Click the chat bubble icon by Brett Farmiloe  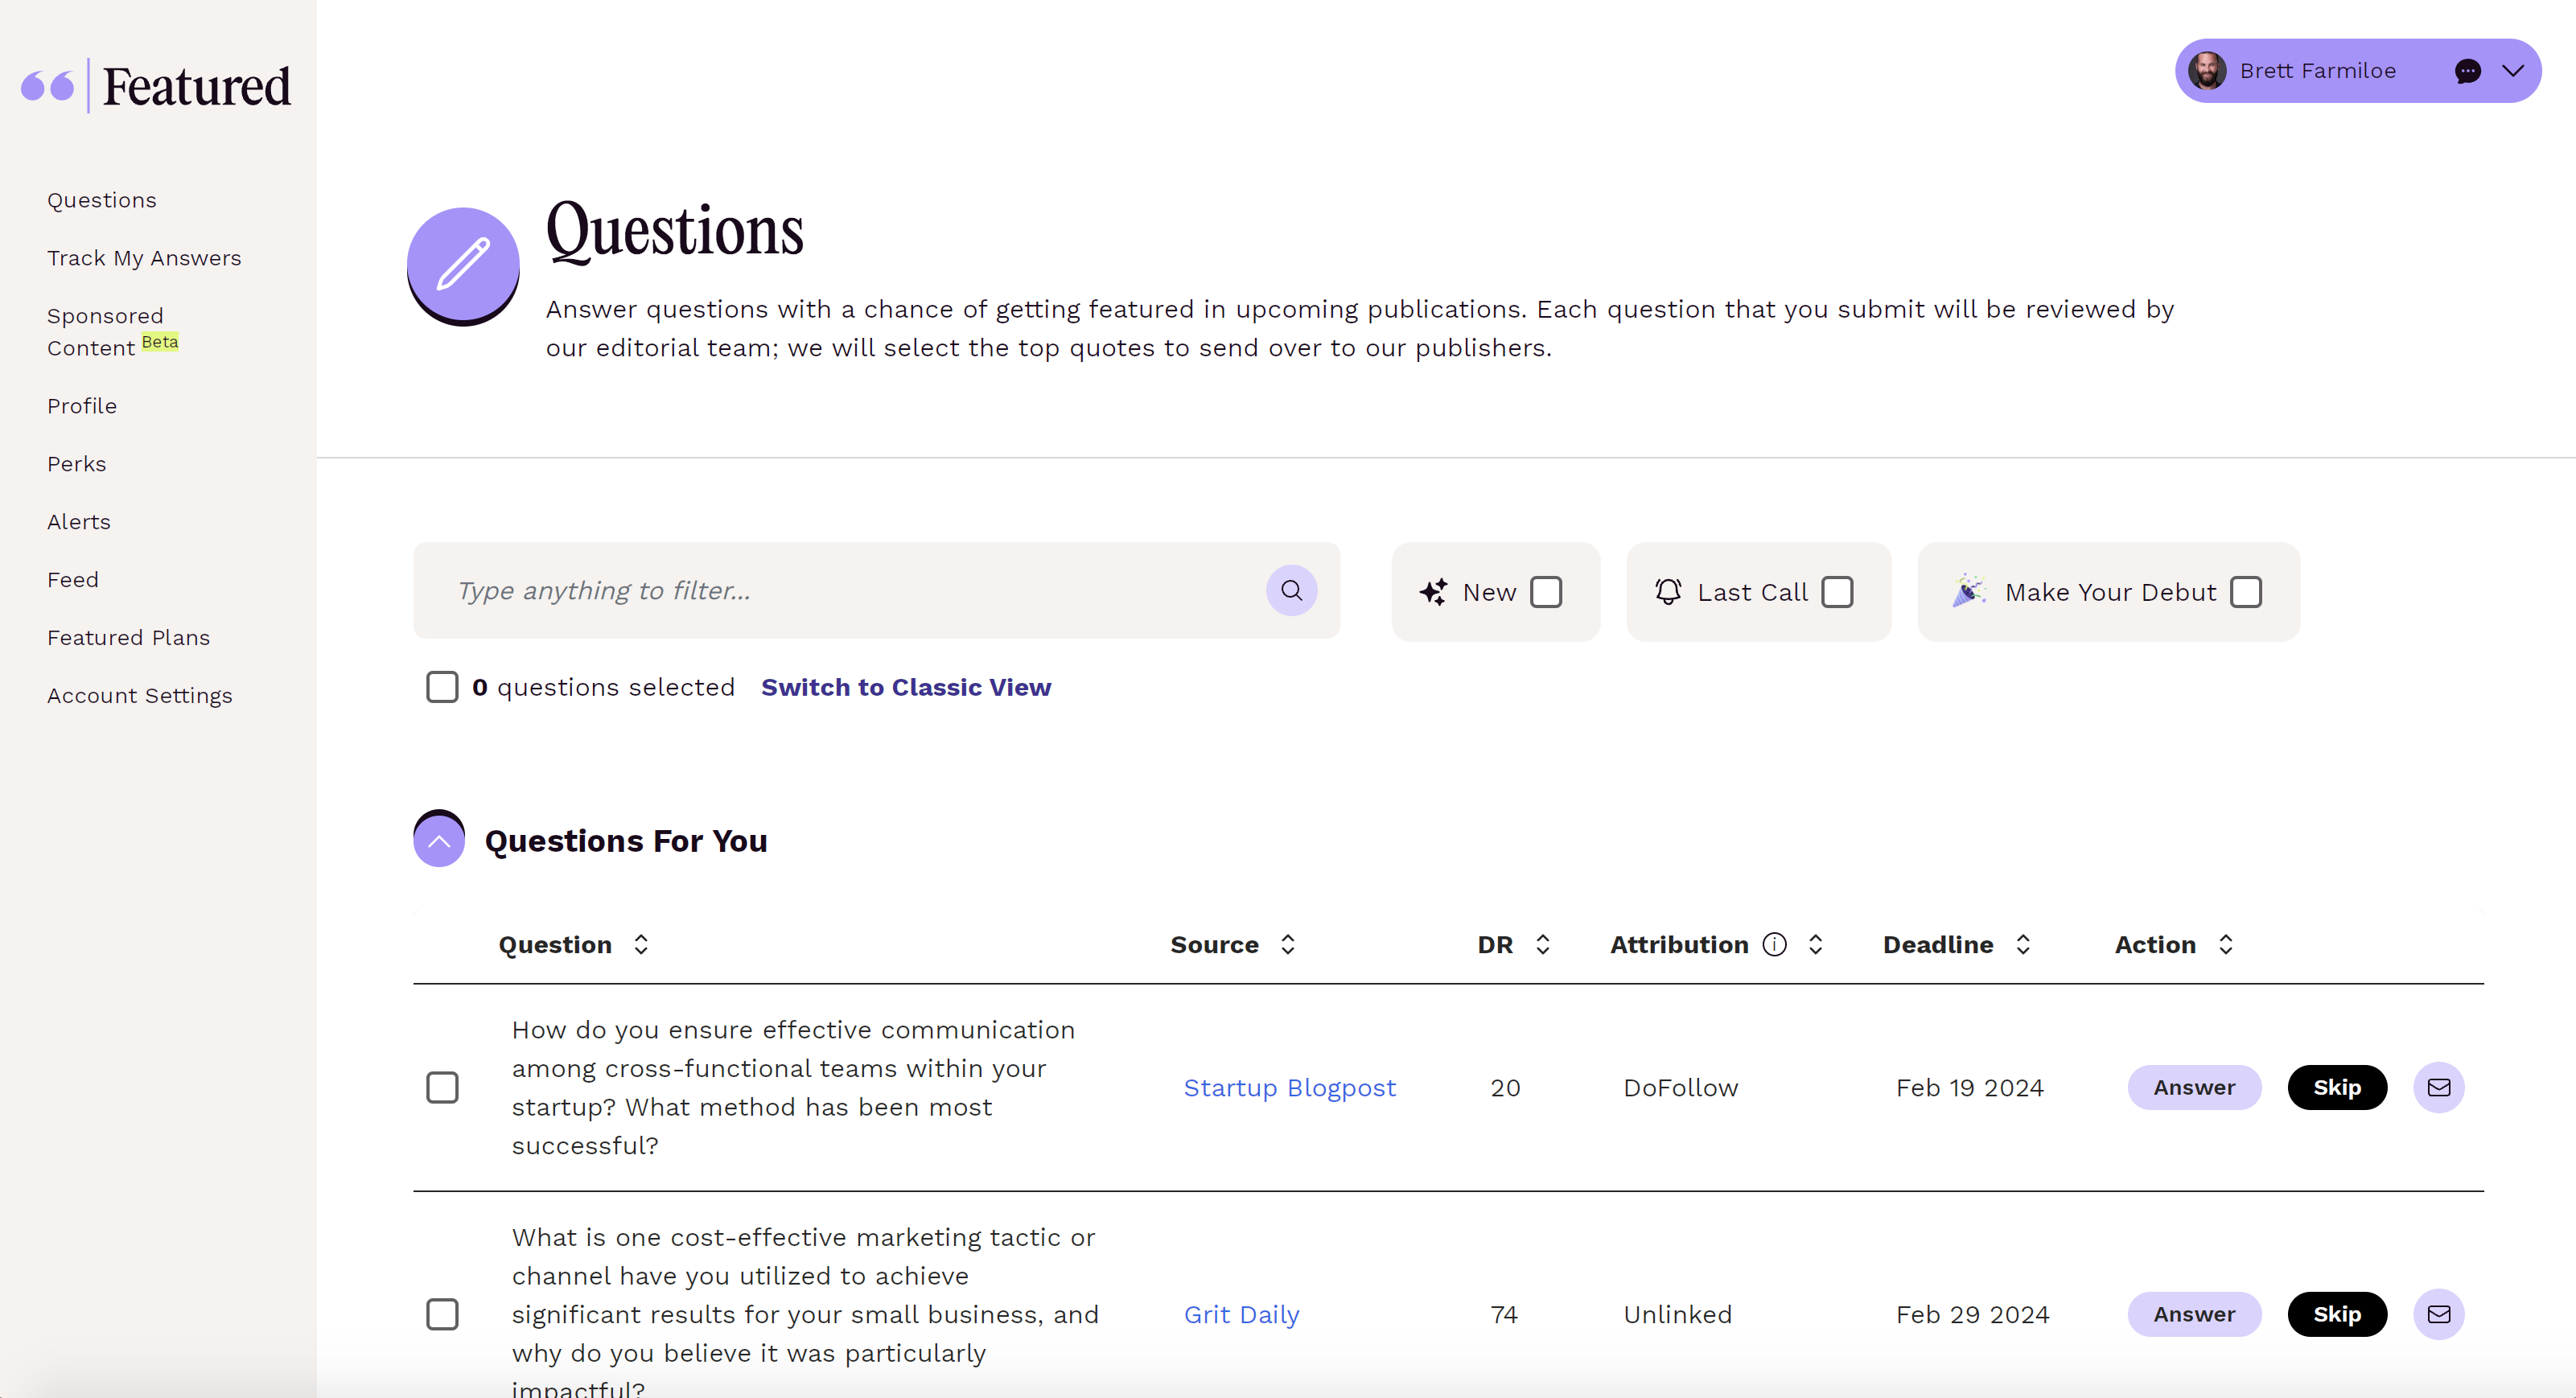pyautogui.click(x=2467, y=71)
